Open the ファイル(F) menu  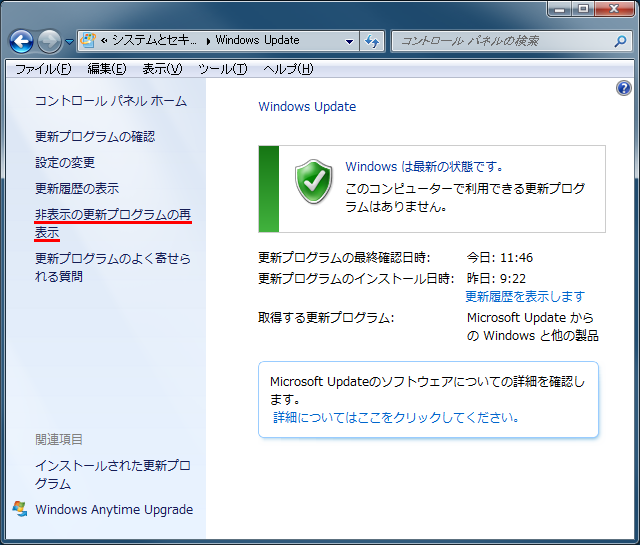[42, 69]
